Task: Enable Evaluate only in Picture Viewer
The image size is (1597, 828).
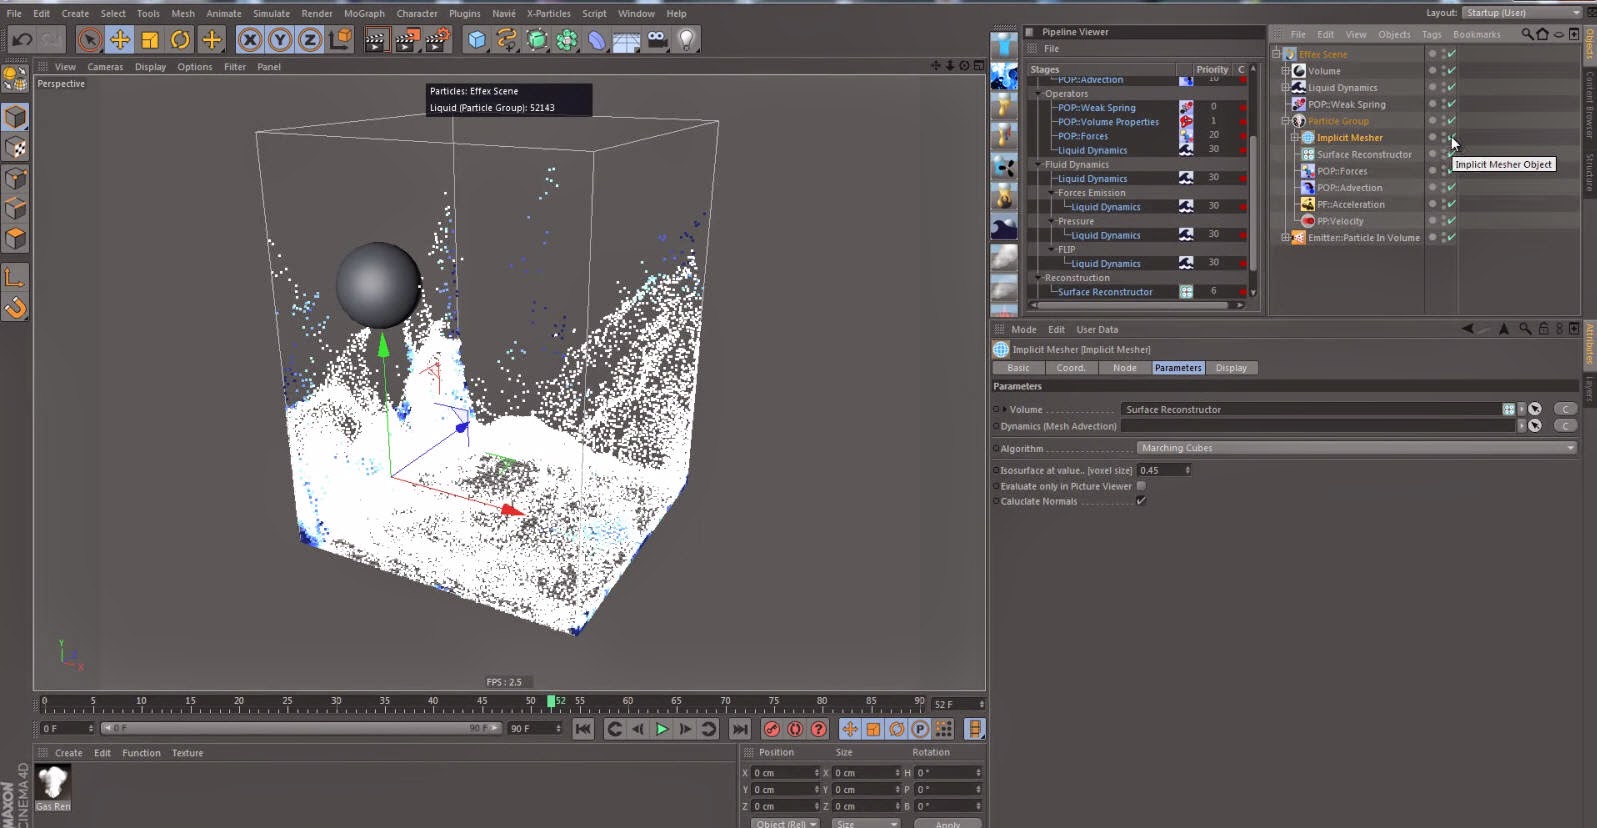Action: 1141,486
